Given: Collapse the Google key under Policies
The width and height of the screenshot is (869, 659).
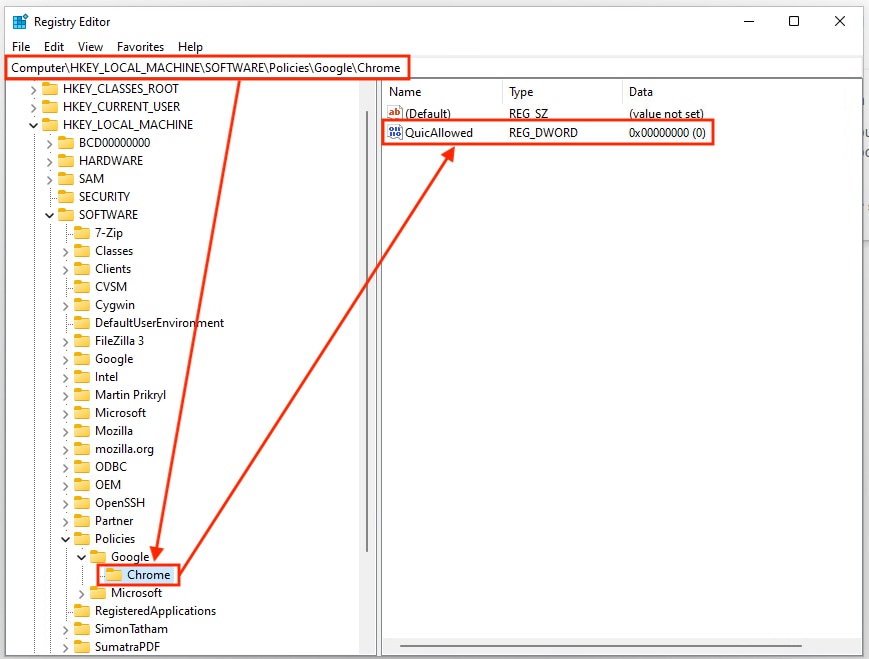Looking at the screenshot, I should pyautogui.click(x=81, y=557).
